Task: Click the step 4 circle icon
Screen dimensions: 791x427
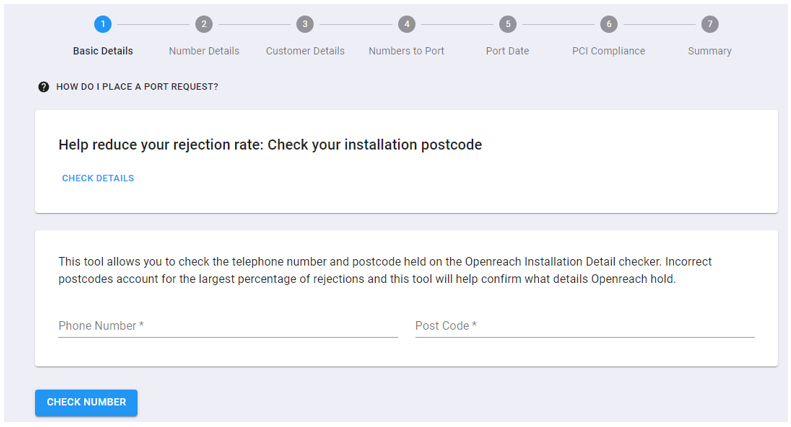Action: tap(407, 24)
